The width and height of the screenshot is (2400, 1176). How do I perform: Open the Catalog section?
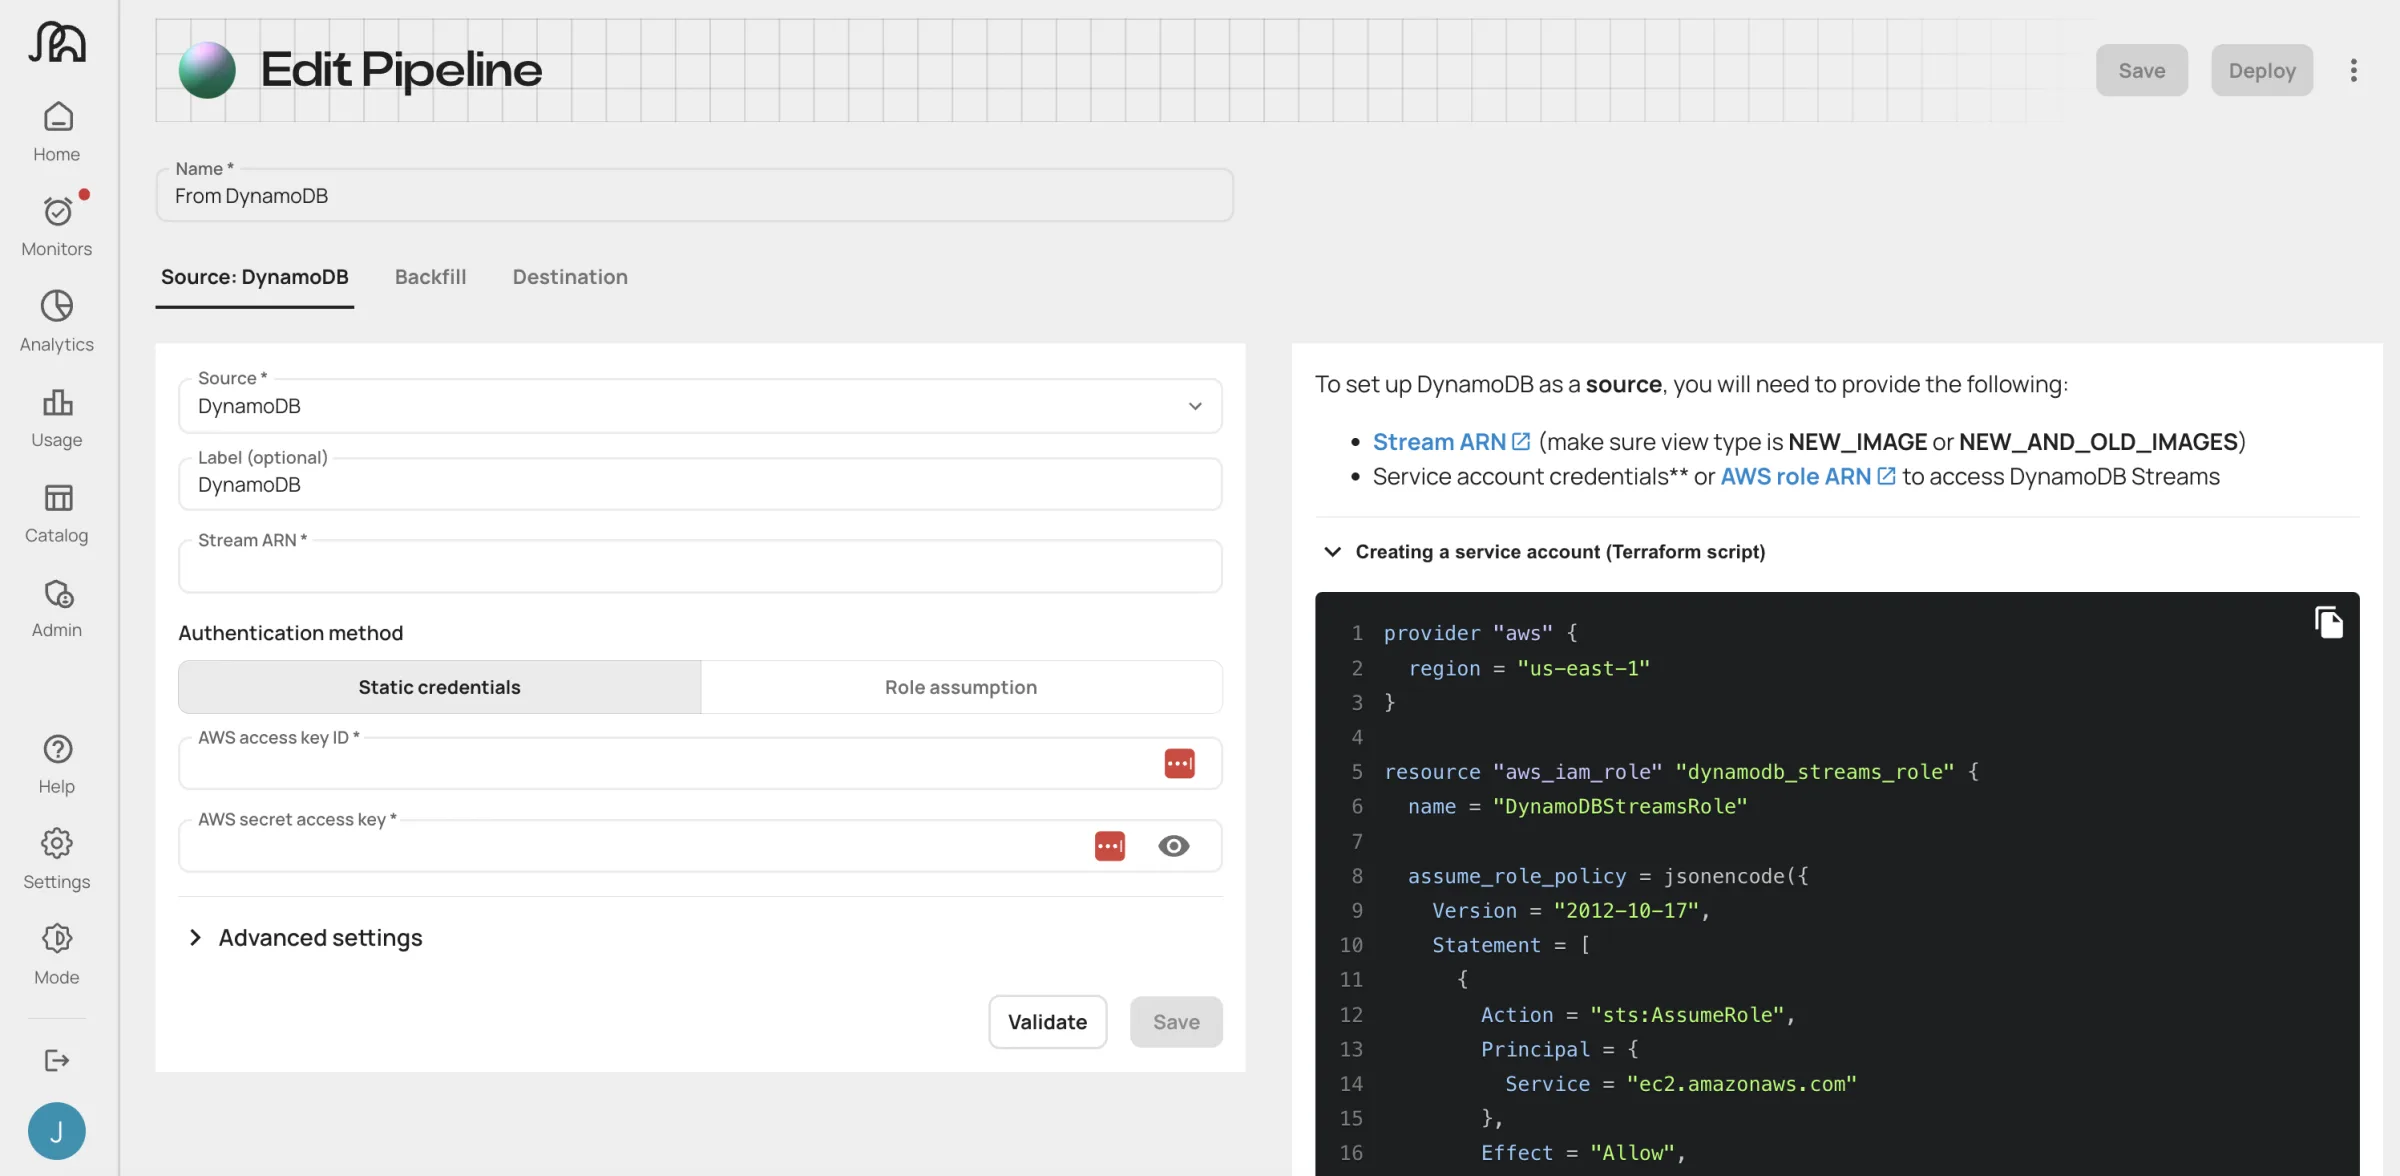click(57, 513)
